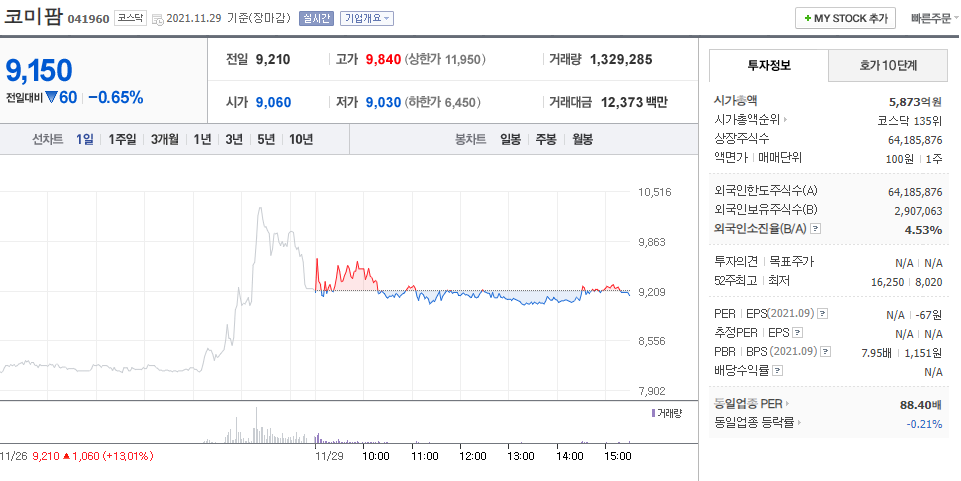Click the blue down-triangle change indicator
Screen dimensions: 961x481
click(51, 97)
